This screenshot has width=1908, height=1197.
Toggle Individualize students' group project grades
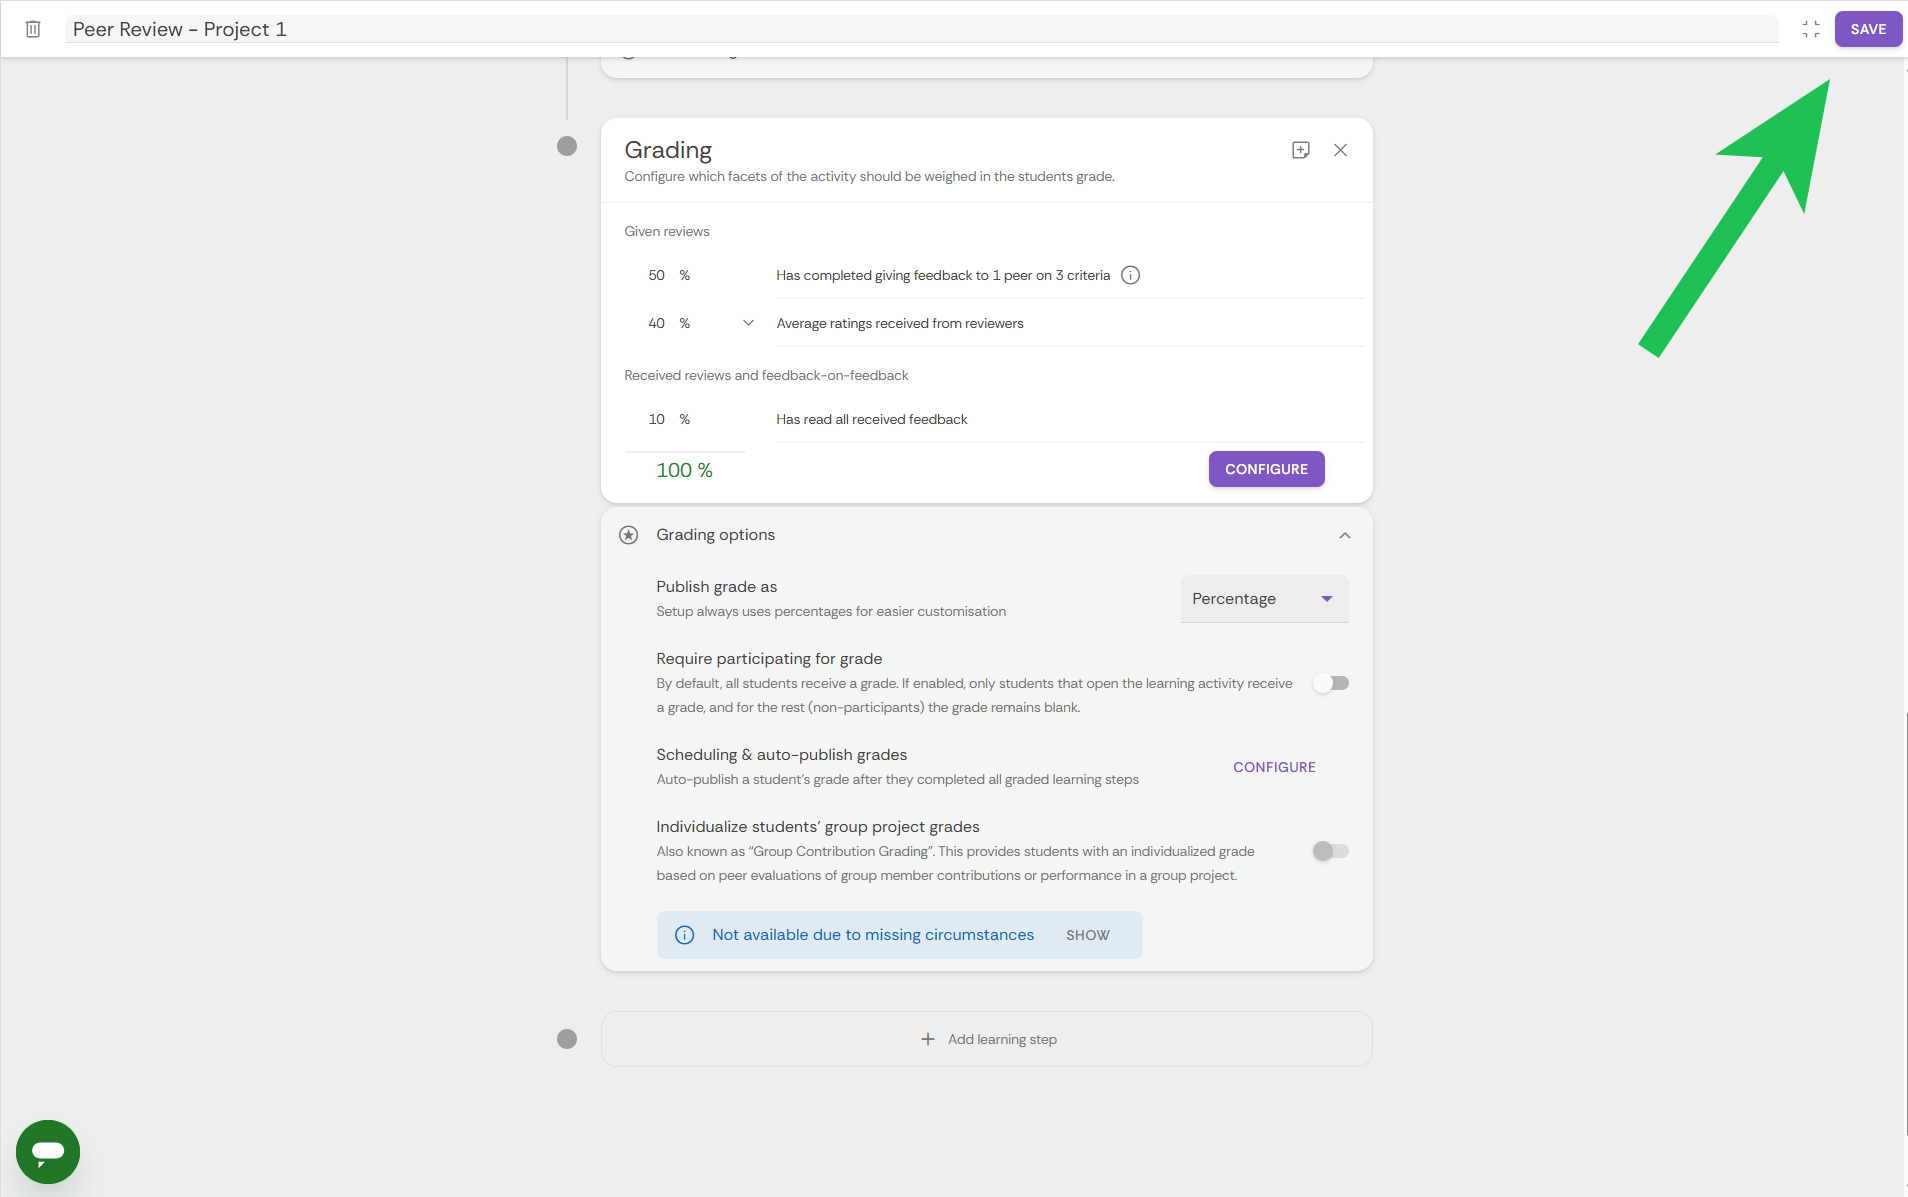tap(1330, 851)
